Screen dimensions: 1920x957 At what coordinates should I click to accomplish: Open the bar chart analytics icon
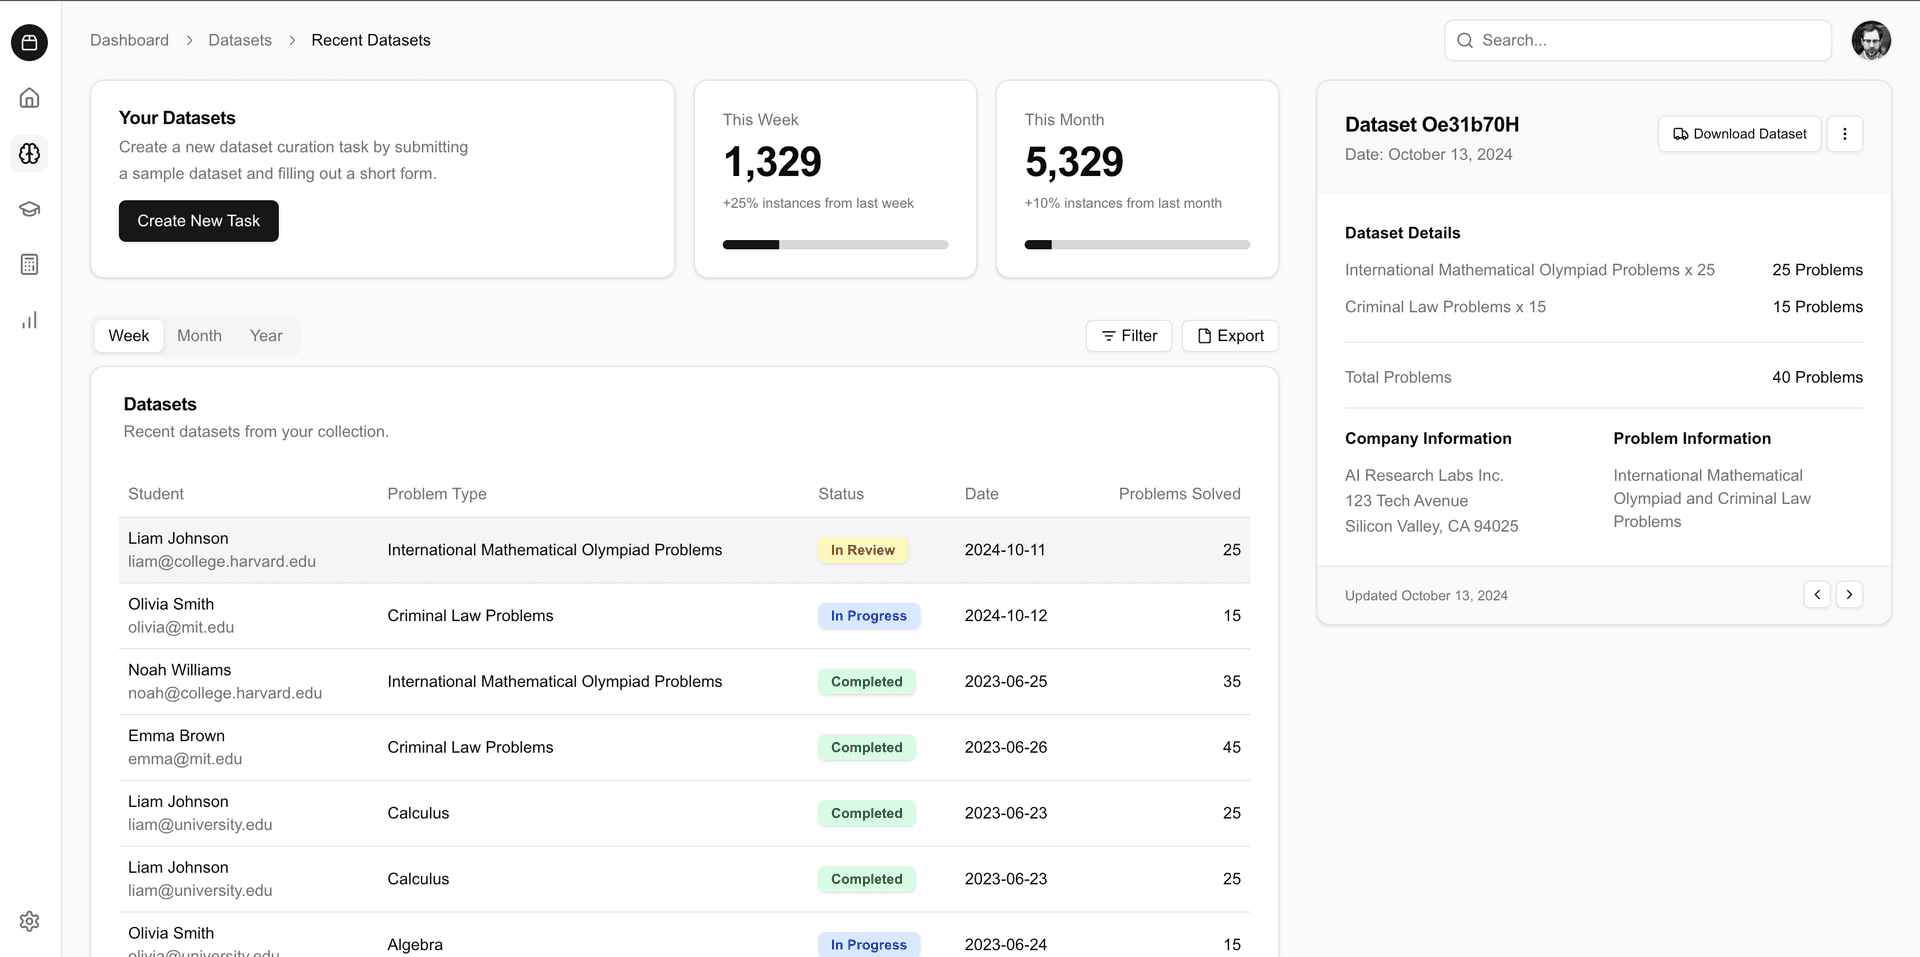point(29,320)
